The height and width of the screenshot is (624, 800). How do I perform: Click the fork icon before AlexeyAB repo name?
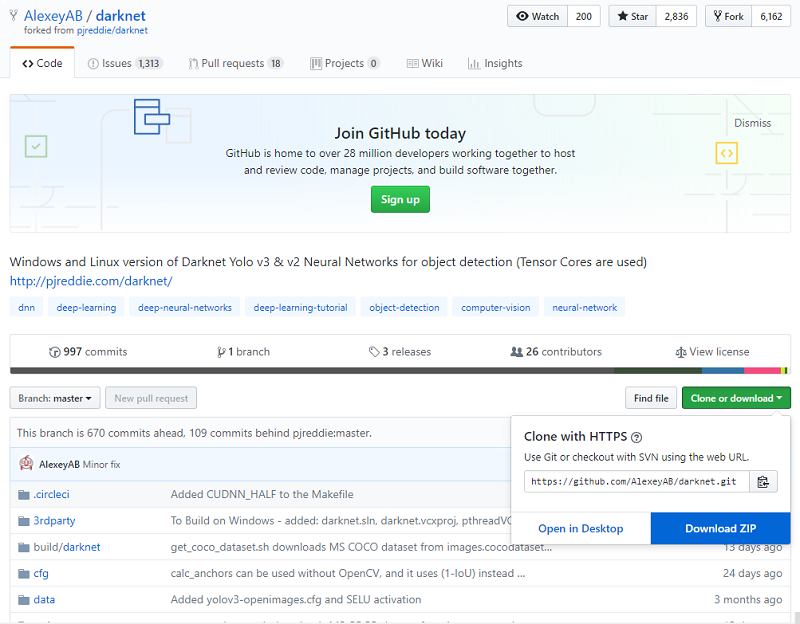pyautogui.click(x=14, y=16)
